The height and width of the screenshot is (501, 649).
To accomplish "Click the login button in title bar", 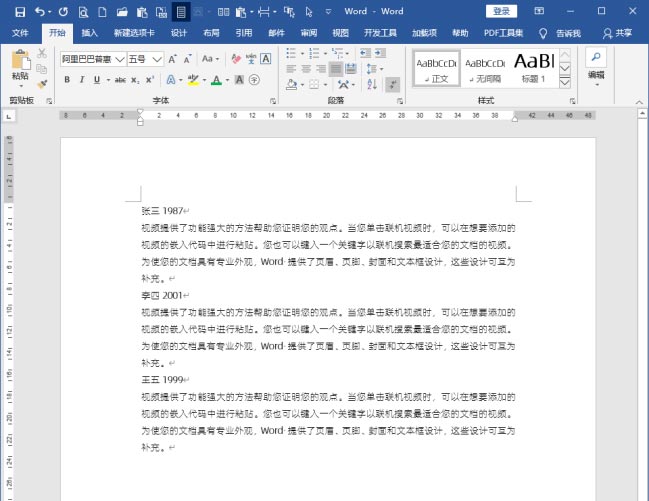I will point(501,12).
